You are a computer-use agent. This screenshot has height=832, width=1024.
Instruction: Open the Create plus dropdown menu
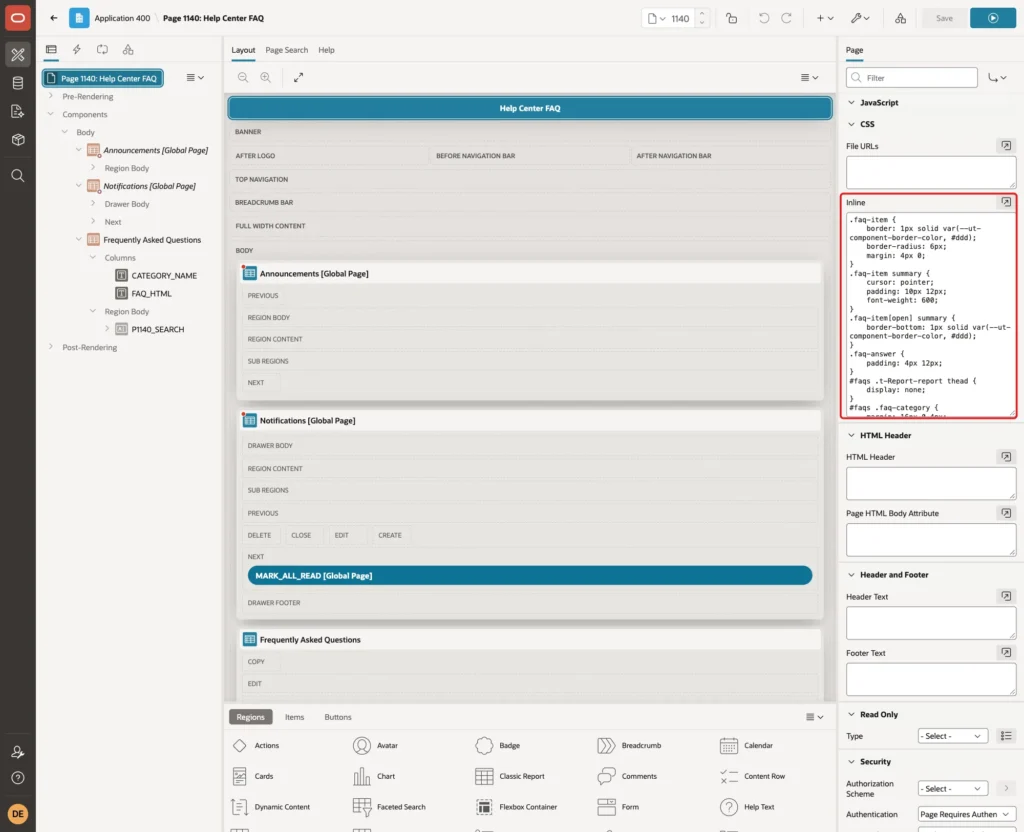(x=824, y=18)
